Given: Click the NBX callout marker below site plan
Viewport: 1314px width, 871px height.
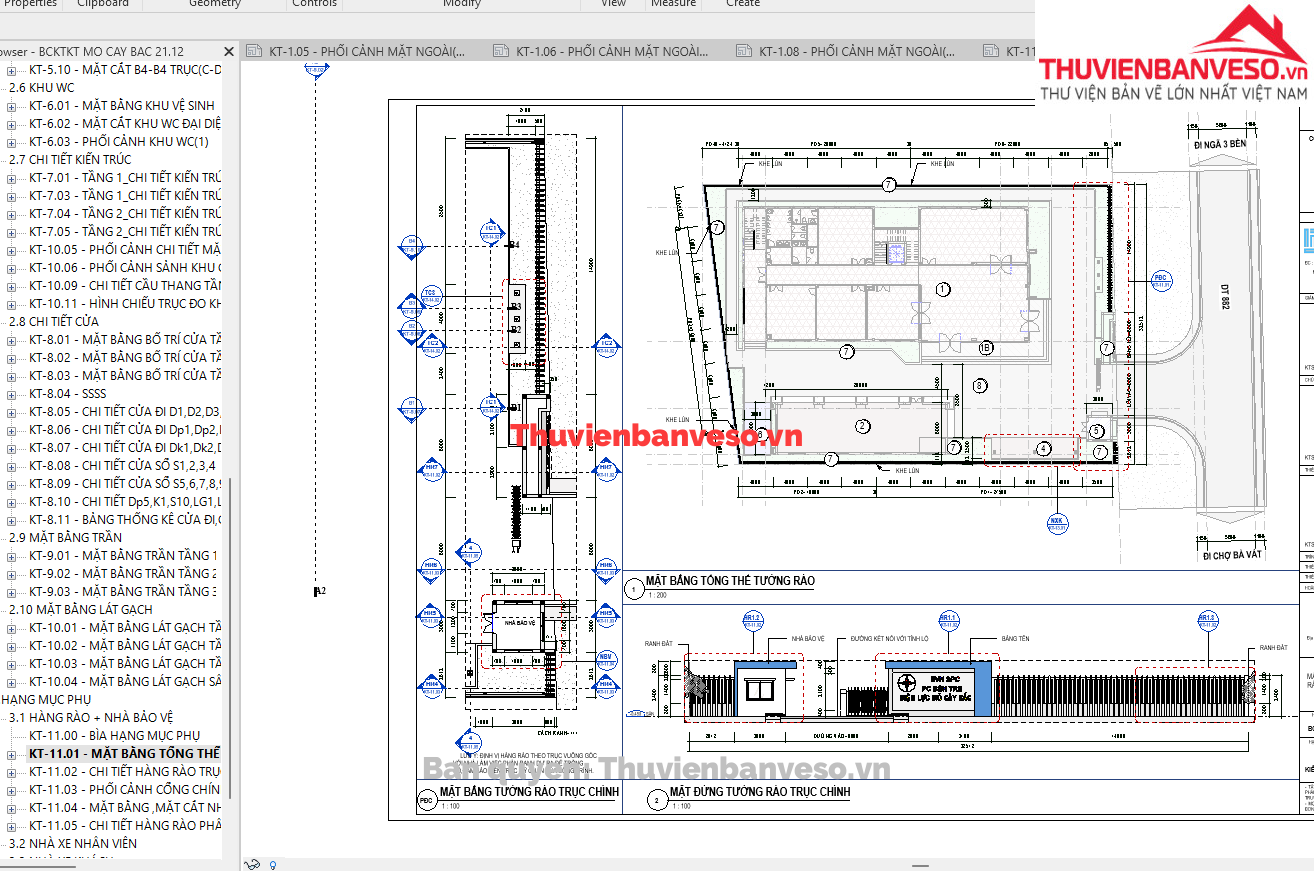Looking at the screenshot, I should [1056, 521].
